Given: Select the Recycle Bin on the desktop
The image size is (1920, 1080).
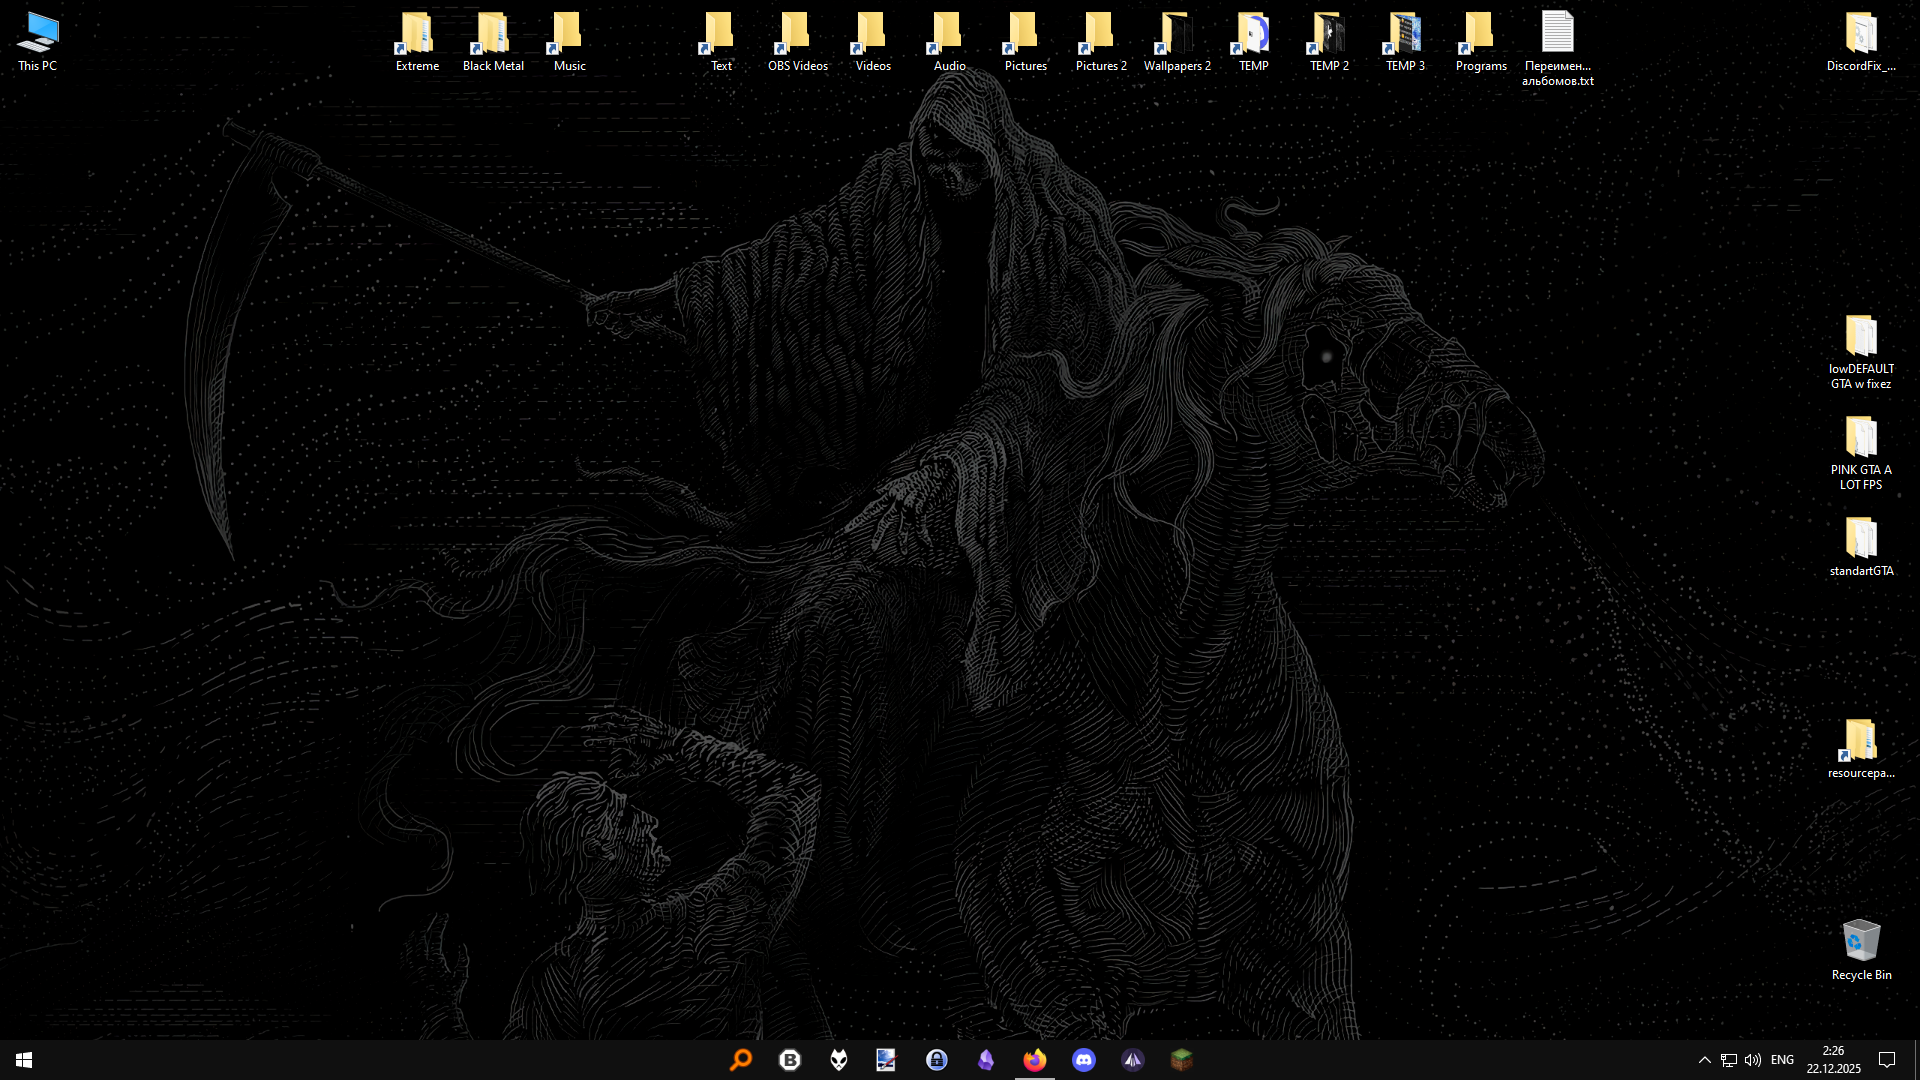Looking at the screenshot, I should pos(1861,950).
